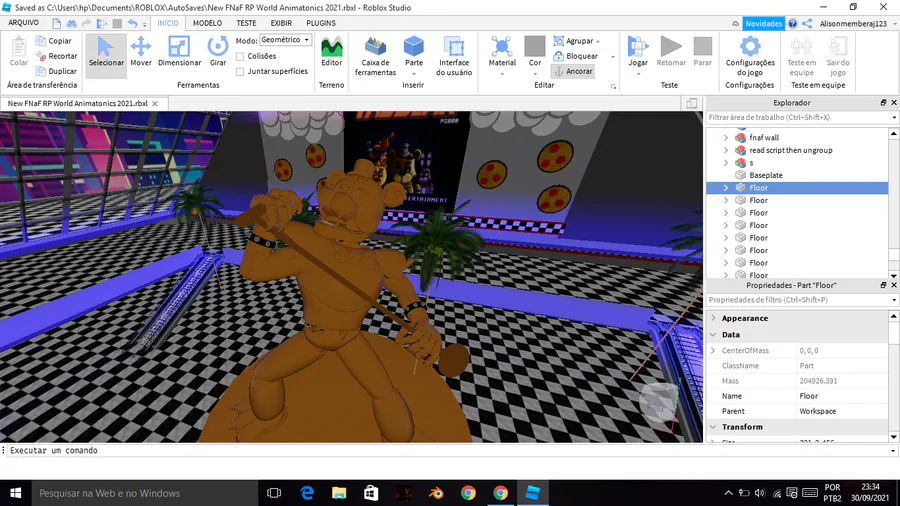Image resolution: width=900 pixels, height=506 pixels.
Task: Enable Juntar superfícies checkbox
Action: click(240, 72)
